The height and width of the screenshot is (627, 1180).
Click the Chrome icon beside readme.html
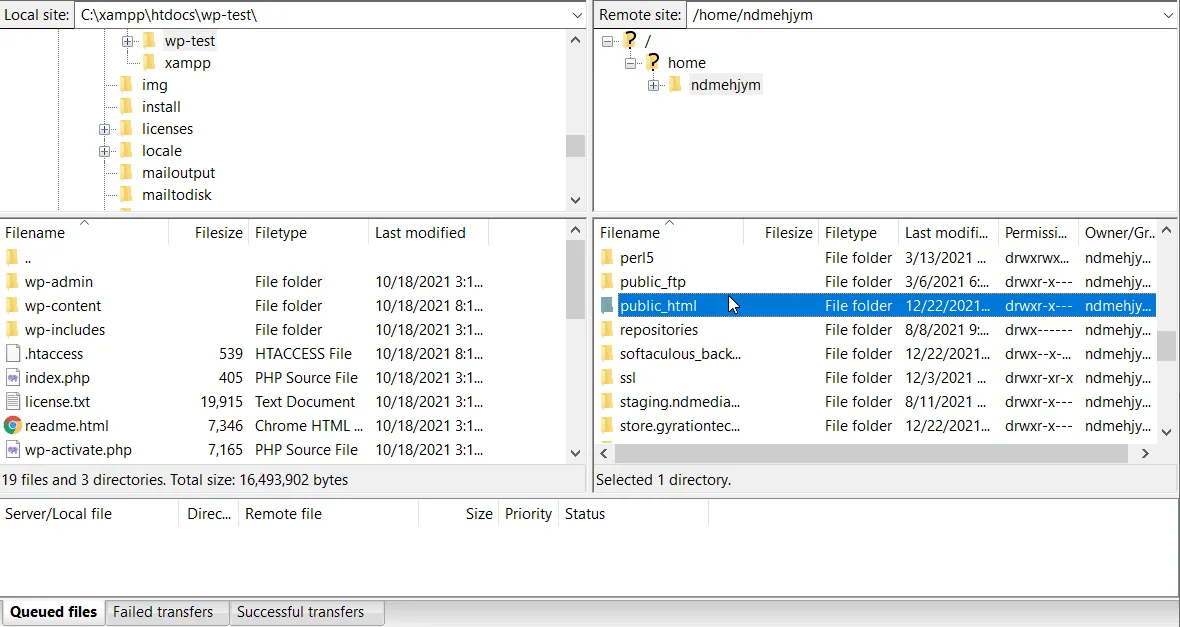click(x=12, y=426)
